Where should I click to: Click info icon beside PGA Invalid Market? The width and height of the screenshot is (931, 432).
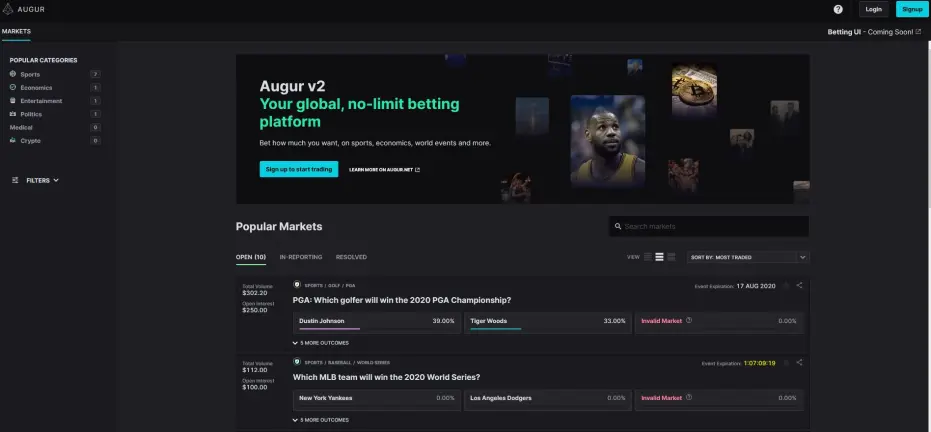point(689,320)
